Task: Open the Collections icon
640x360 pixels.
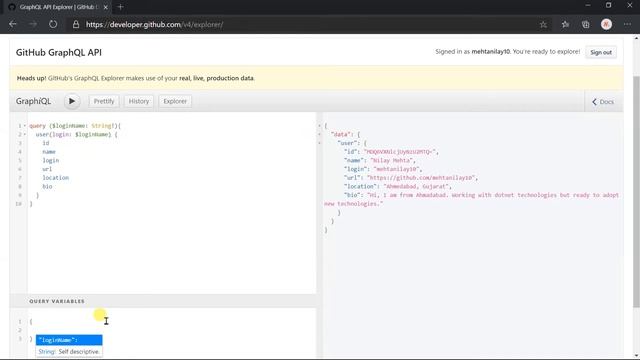Action: [586, 24]
